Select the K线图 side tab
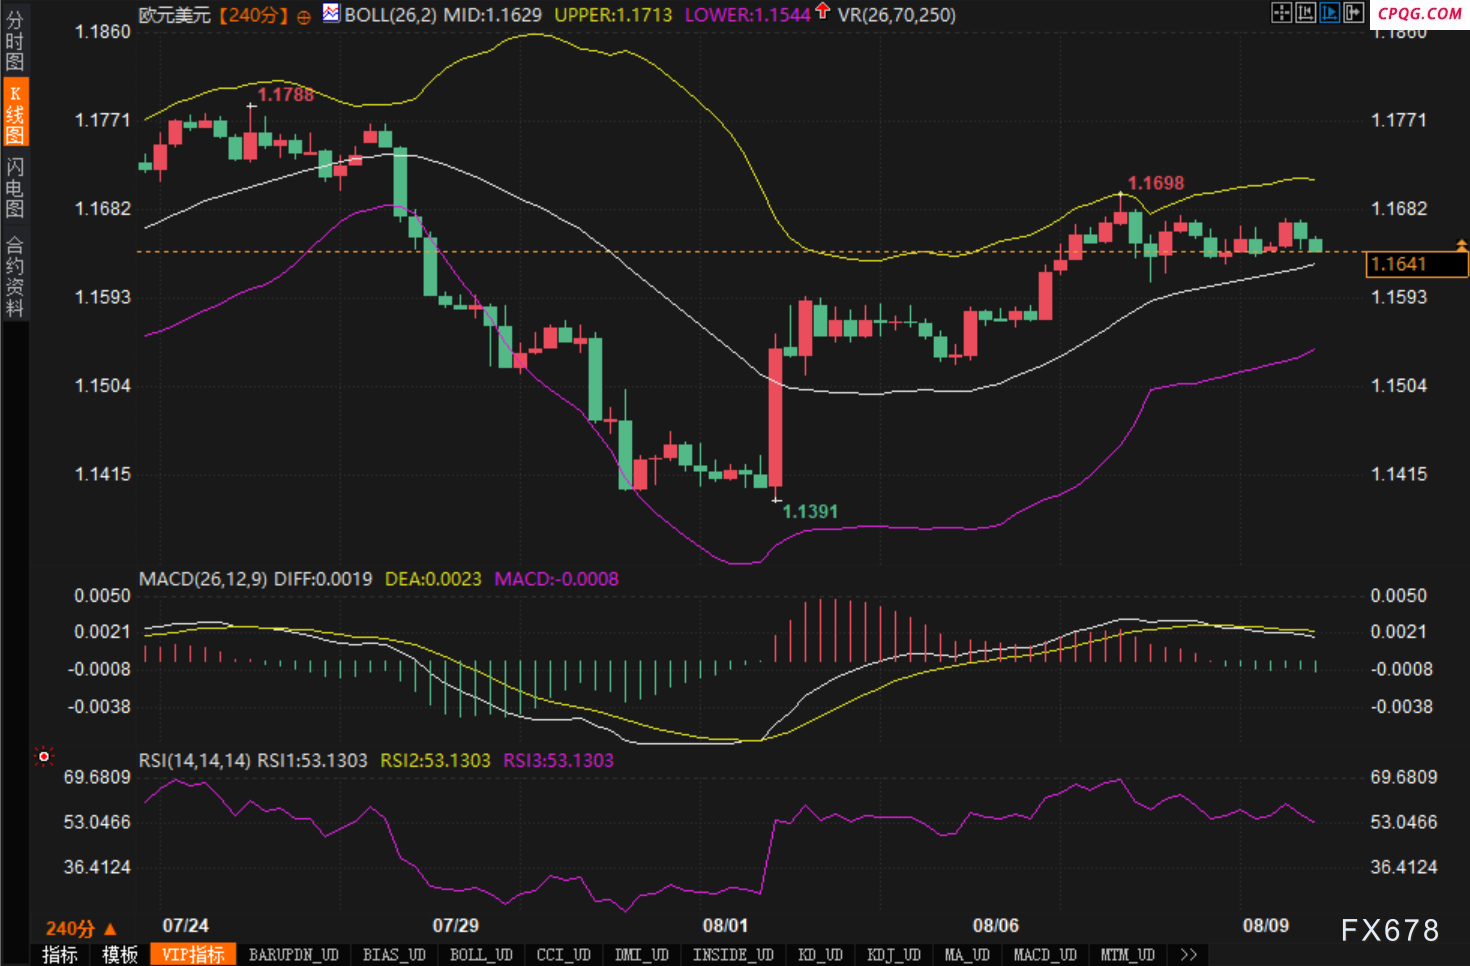Image resolution: width=1470 pixels, height=966 pixels. 14,114
